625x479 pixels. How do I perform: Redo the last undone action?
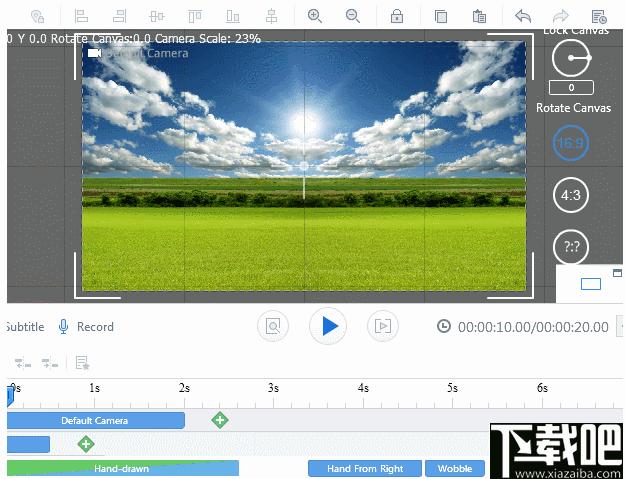tap(561, 16)
